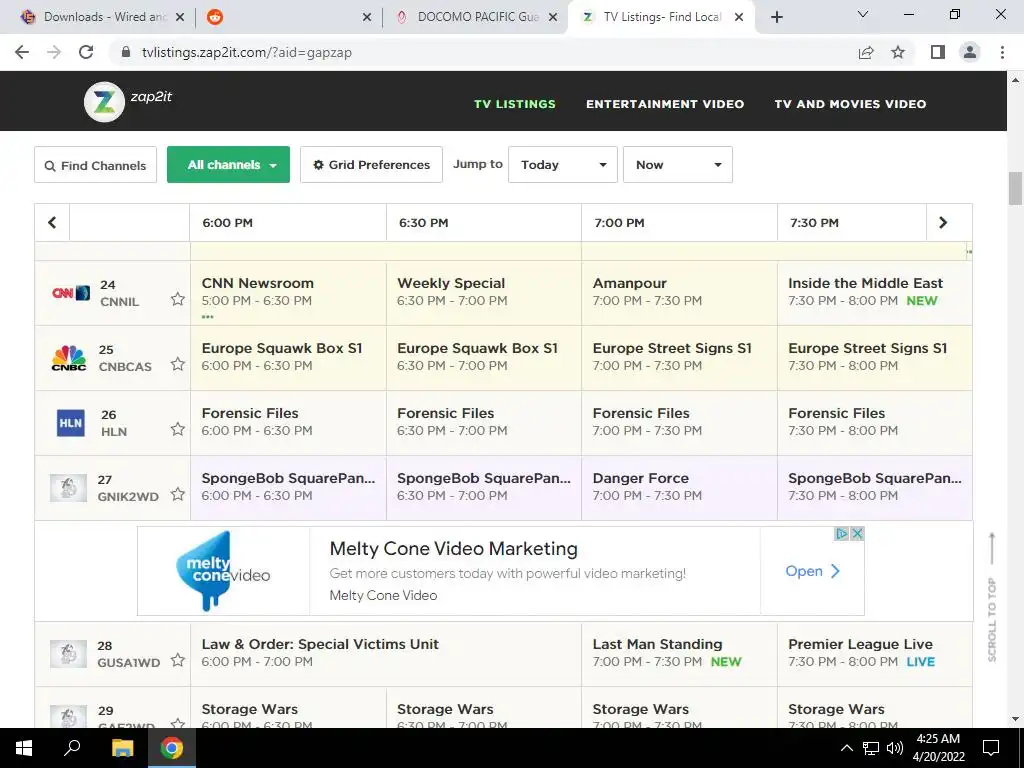1024x768 pixels.
Task: Favorite channel 28 GUSA1WD with star
Action: (178, 660)
